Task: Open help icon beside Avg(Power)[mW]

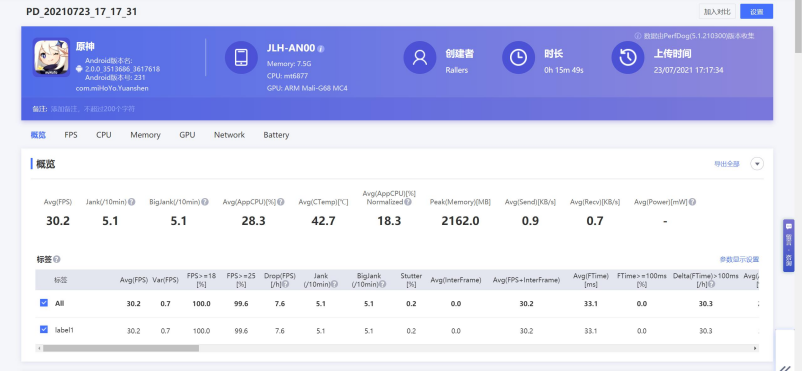Action: coord(692,202)
